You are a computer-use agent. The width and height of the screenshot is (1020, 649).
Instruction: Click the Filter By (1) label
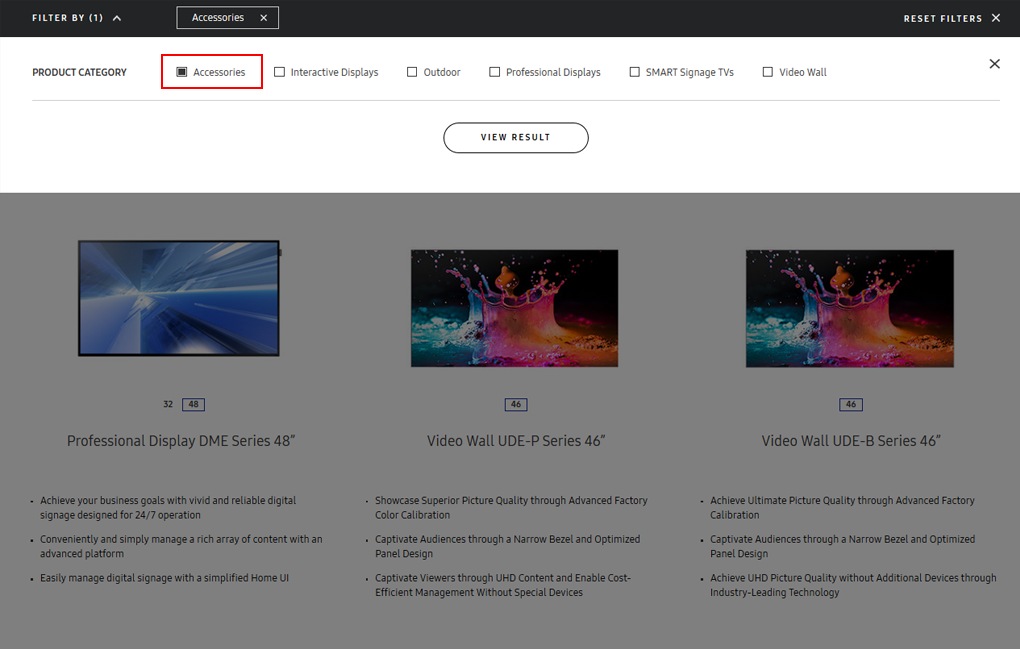[68, 18]
